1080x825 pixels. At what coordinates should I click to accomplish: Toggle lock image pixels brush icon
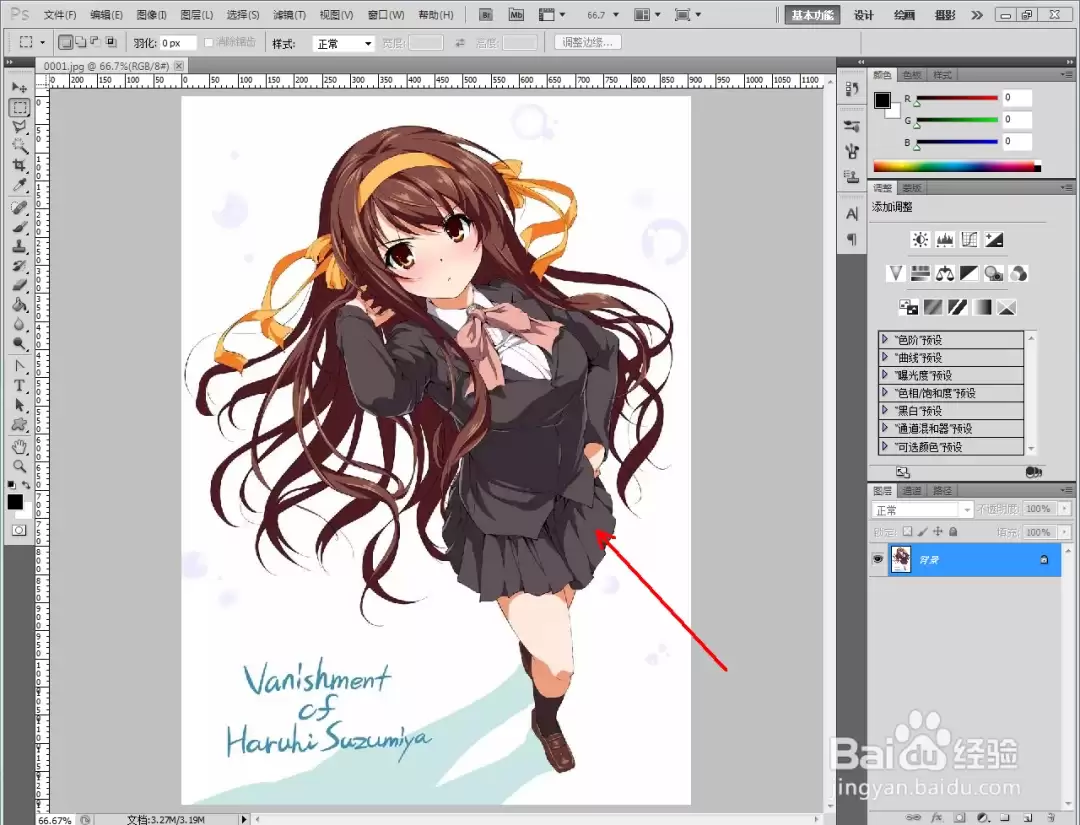[922, 532]
